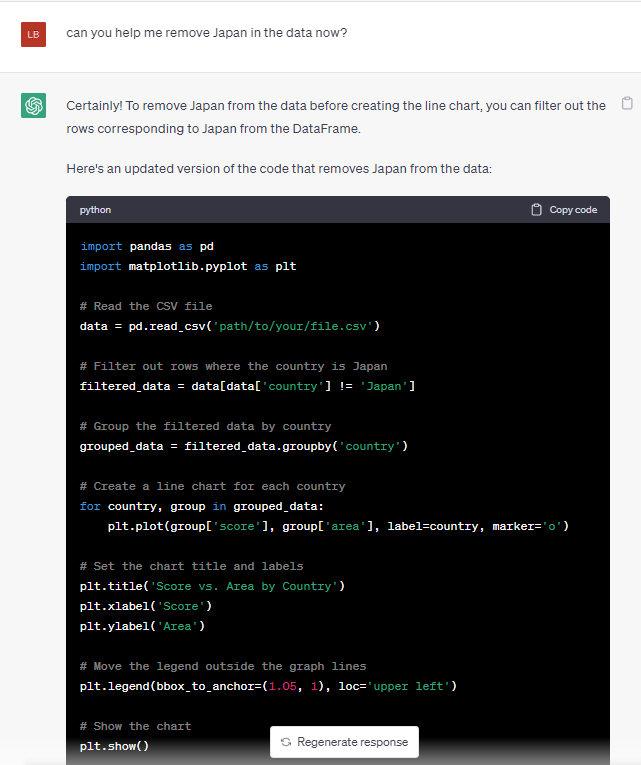Click the 'Certainly!' response paragraph

335,117
